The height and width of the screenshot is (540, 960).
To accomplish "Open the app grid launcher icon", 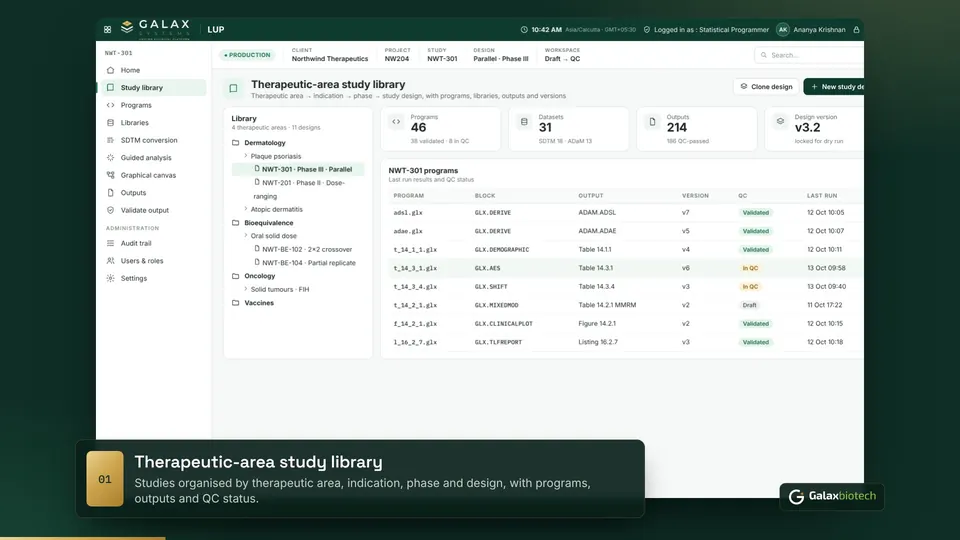I will click(x=108, y=29).
